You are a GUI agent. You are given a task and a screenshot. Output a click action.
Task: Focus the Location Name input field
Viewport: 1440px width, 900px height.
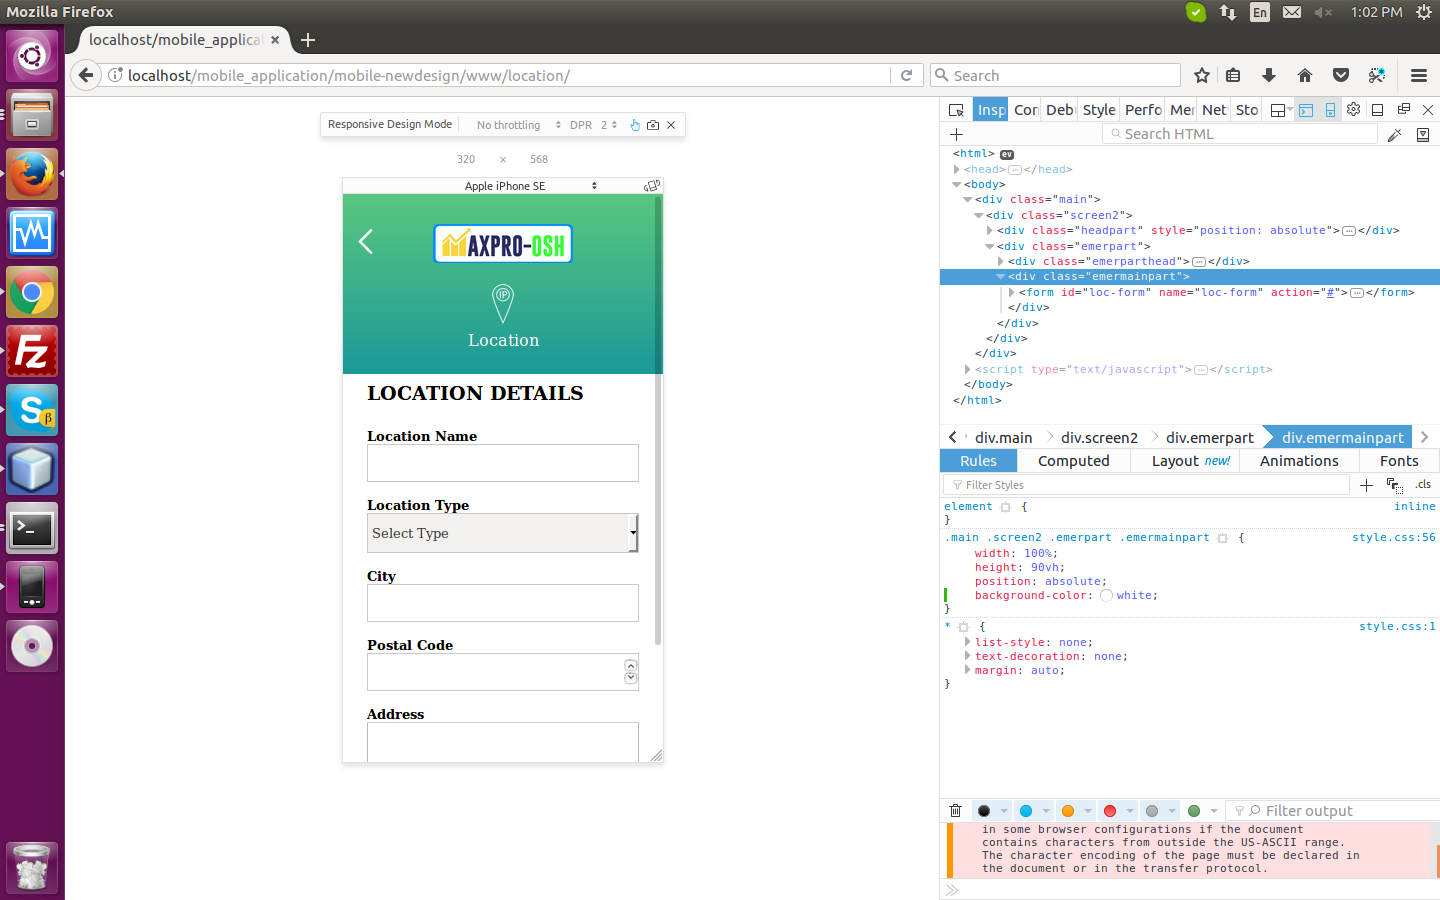tap(503, 463)
